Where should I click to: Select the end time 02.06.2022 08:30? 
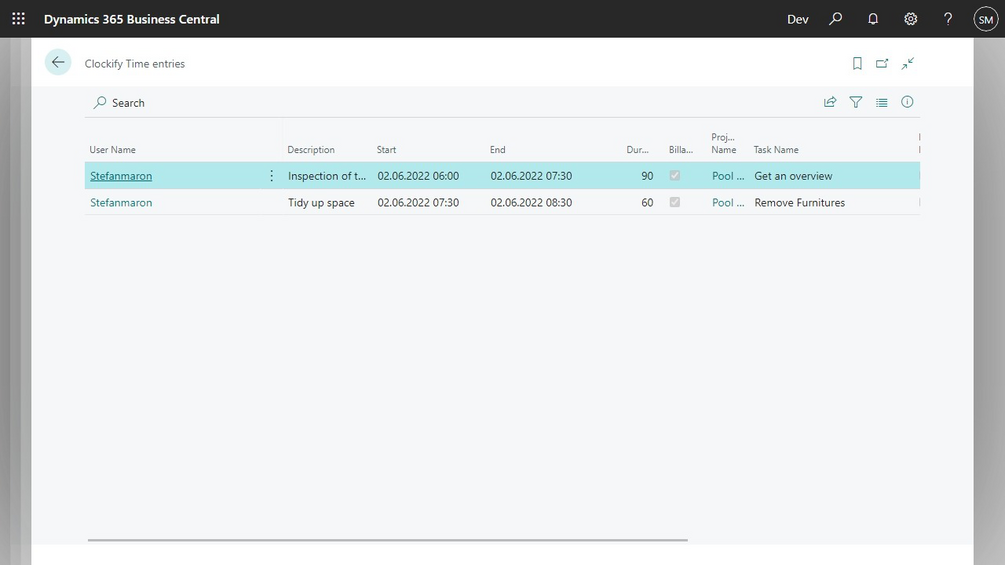[x=531, y=202]
